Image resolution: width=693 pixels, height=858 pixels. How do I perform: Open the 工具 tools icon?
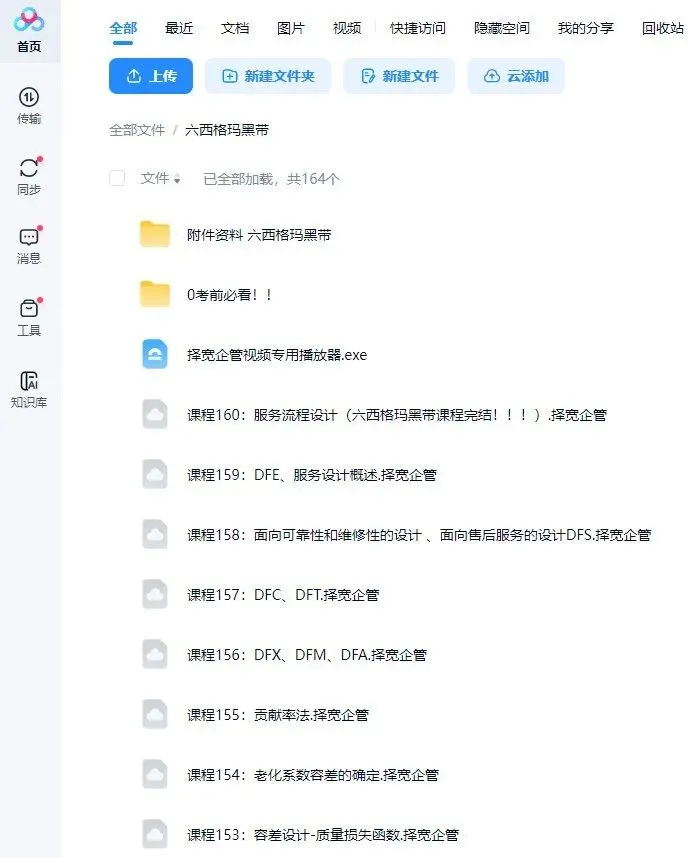[x=29, y=309]
